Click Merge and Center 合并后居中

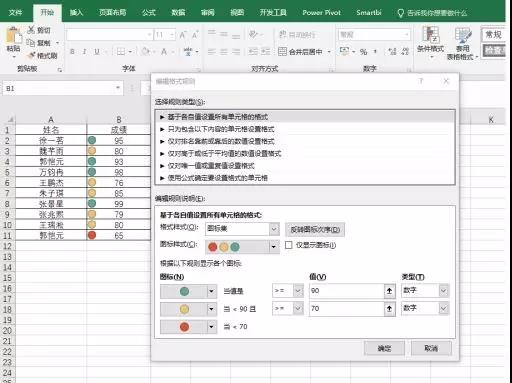coord(301,52)
